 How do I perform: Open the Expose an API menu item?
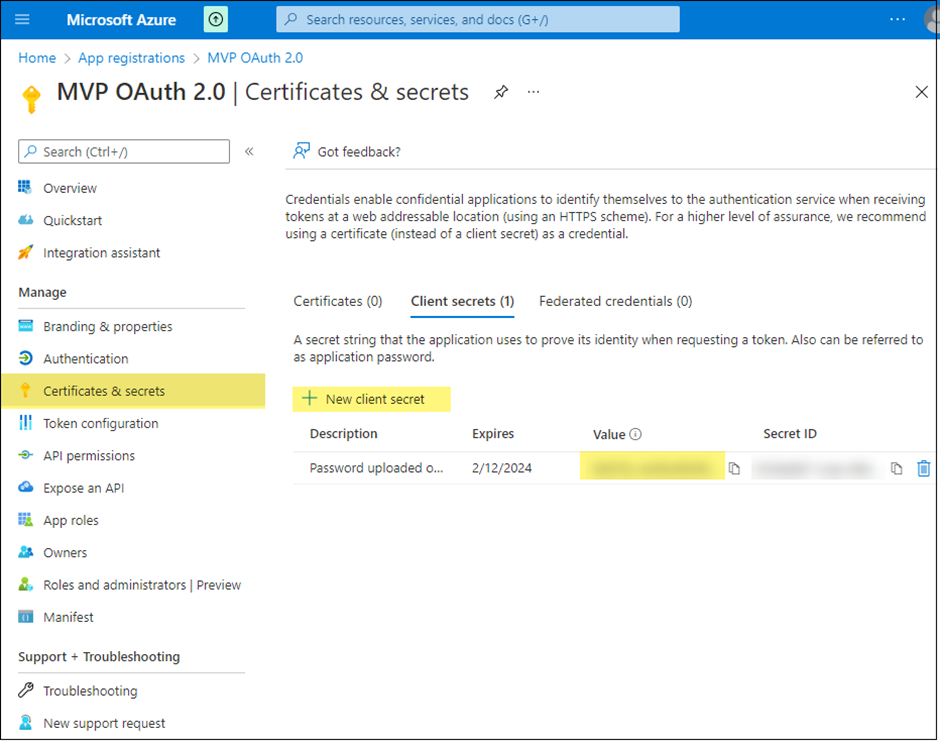[x=83, y=488]
